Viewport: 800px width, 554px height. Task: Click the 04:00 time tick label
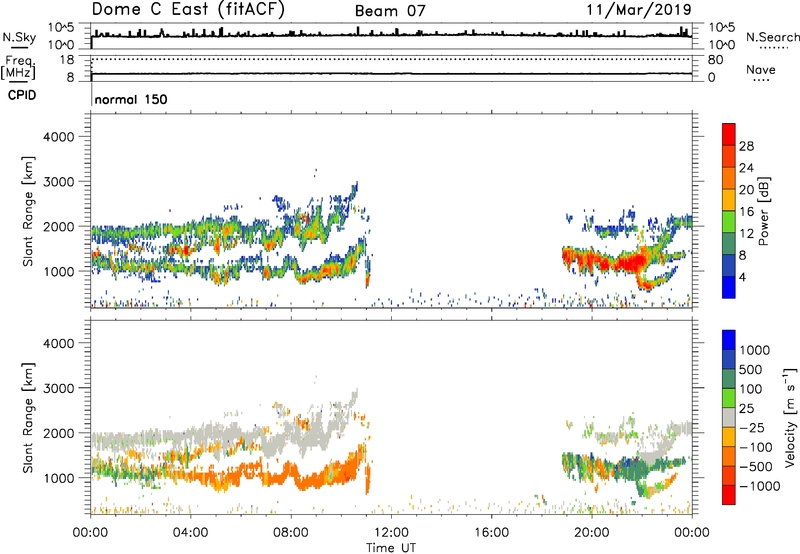coord(190,533)
